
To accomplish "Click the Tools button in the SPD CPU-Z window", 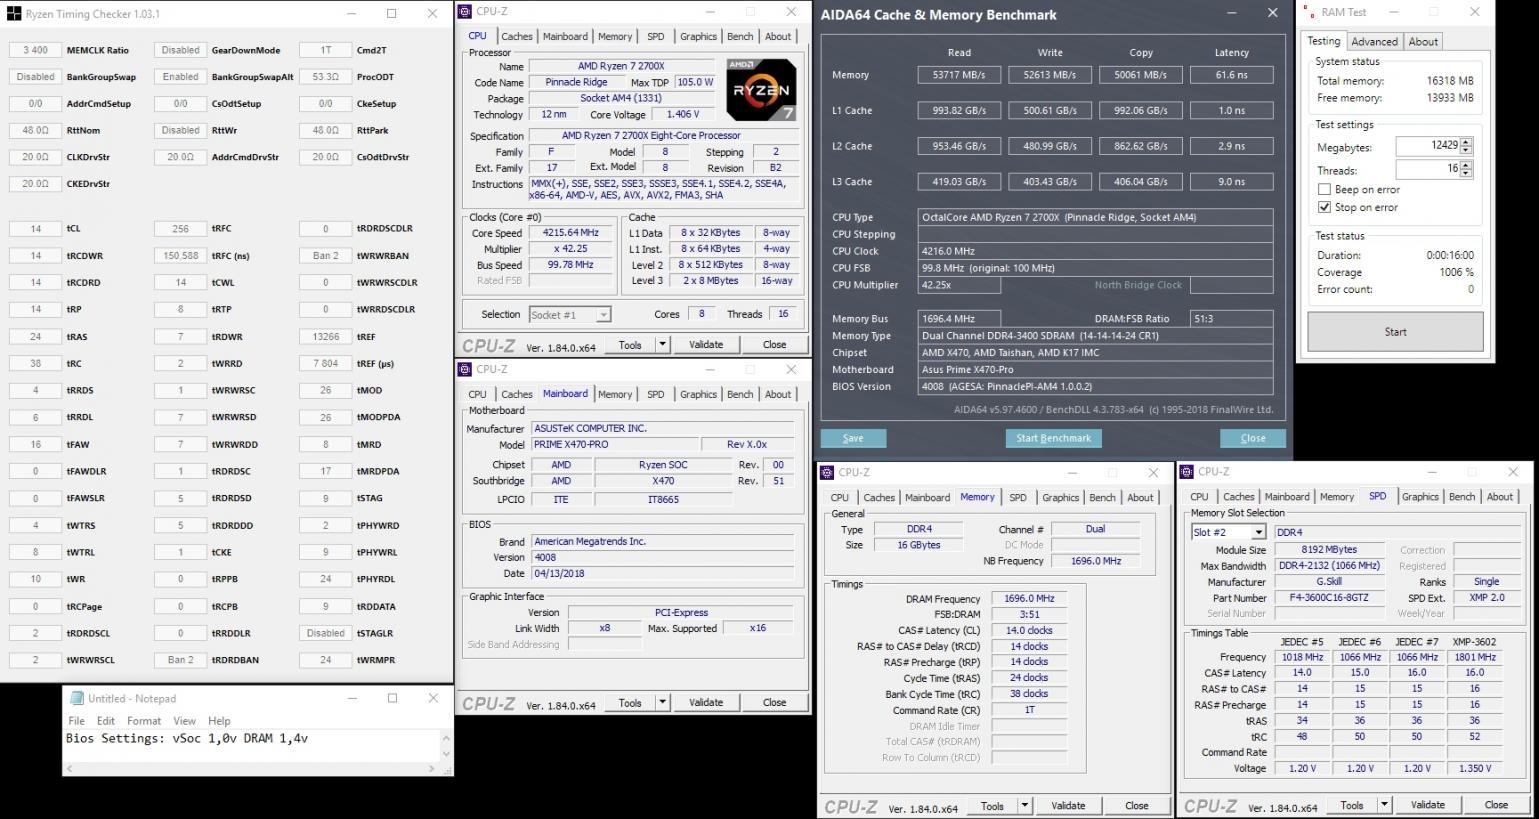I will [x=1351, y=804].
